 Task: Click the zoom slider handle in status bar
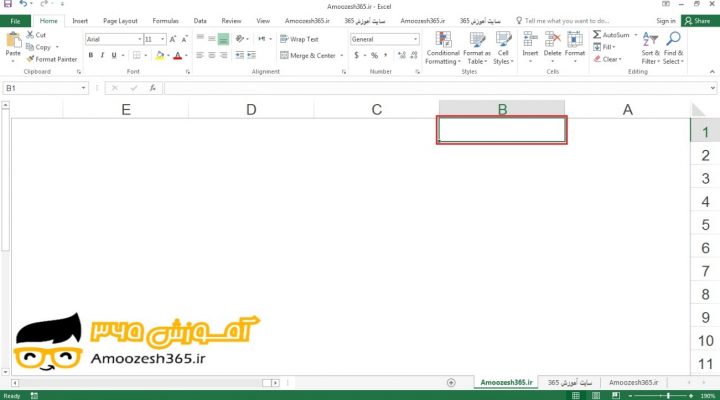click(668, 395)
